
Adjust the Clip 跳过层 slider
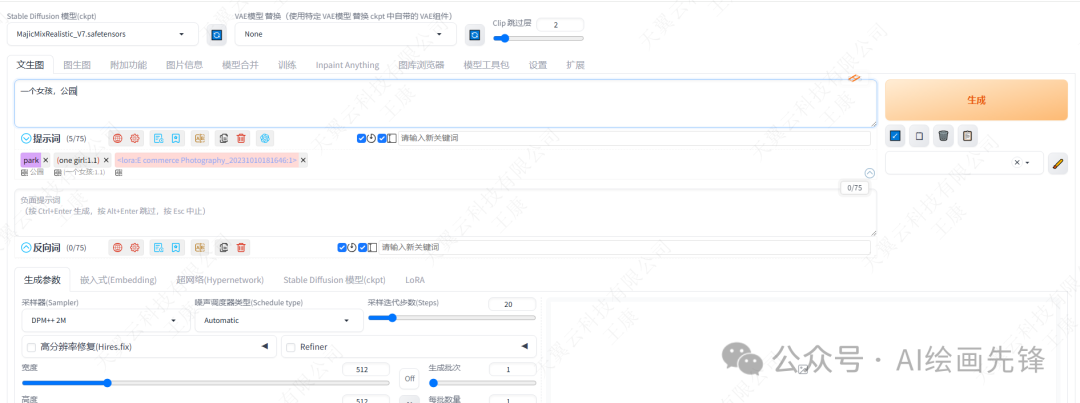pos(538,39)
